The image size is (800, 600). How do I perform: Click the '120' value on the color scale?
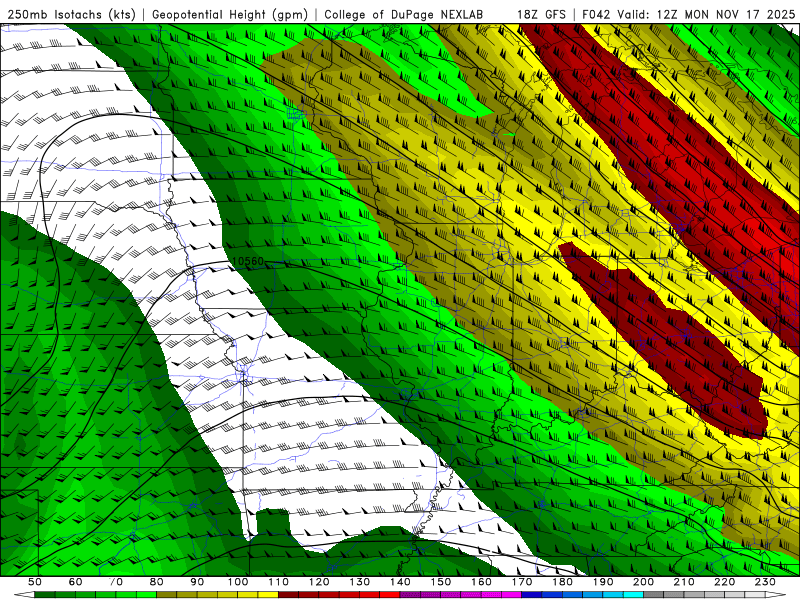coord(319,582)
